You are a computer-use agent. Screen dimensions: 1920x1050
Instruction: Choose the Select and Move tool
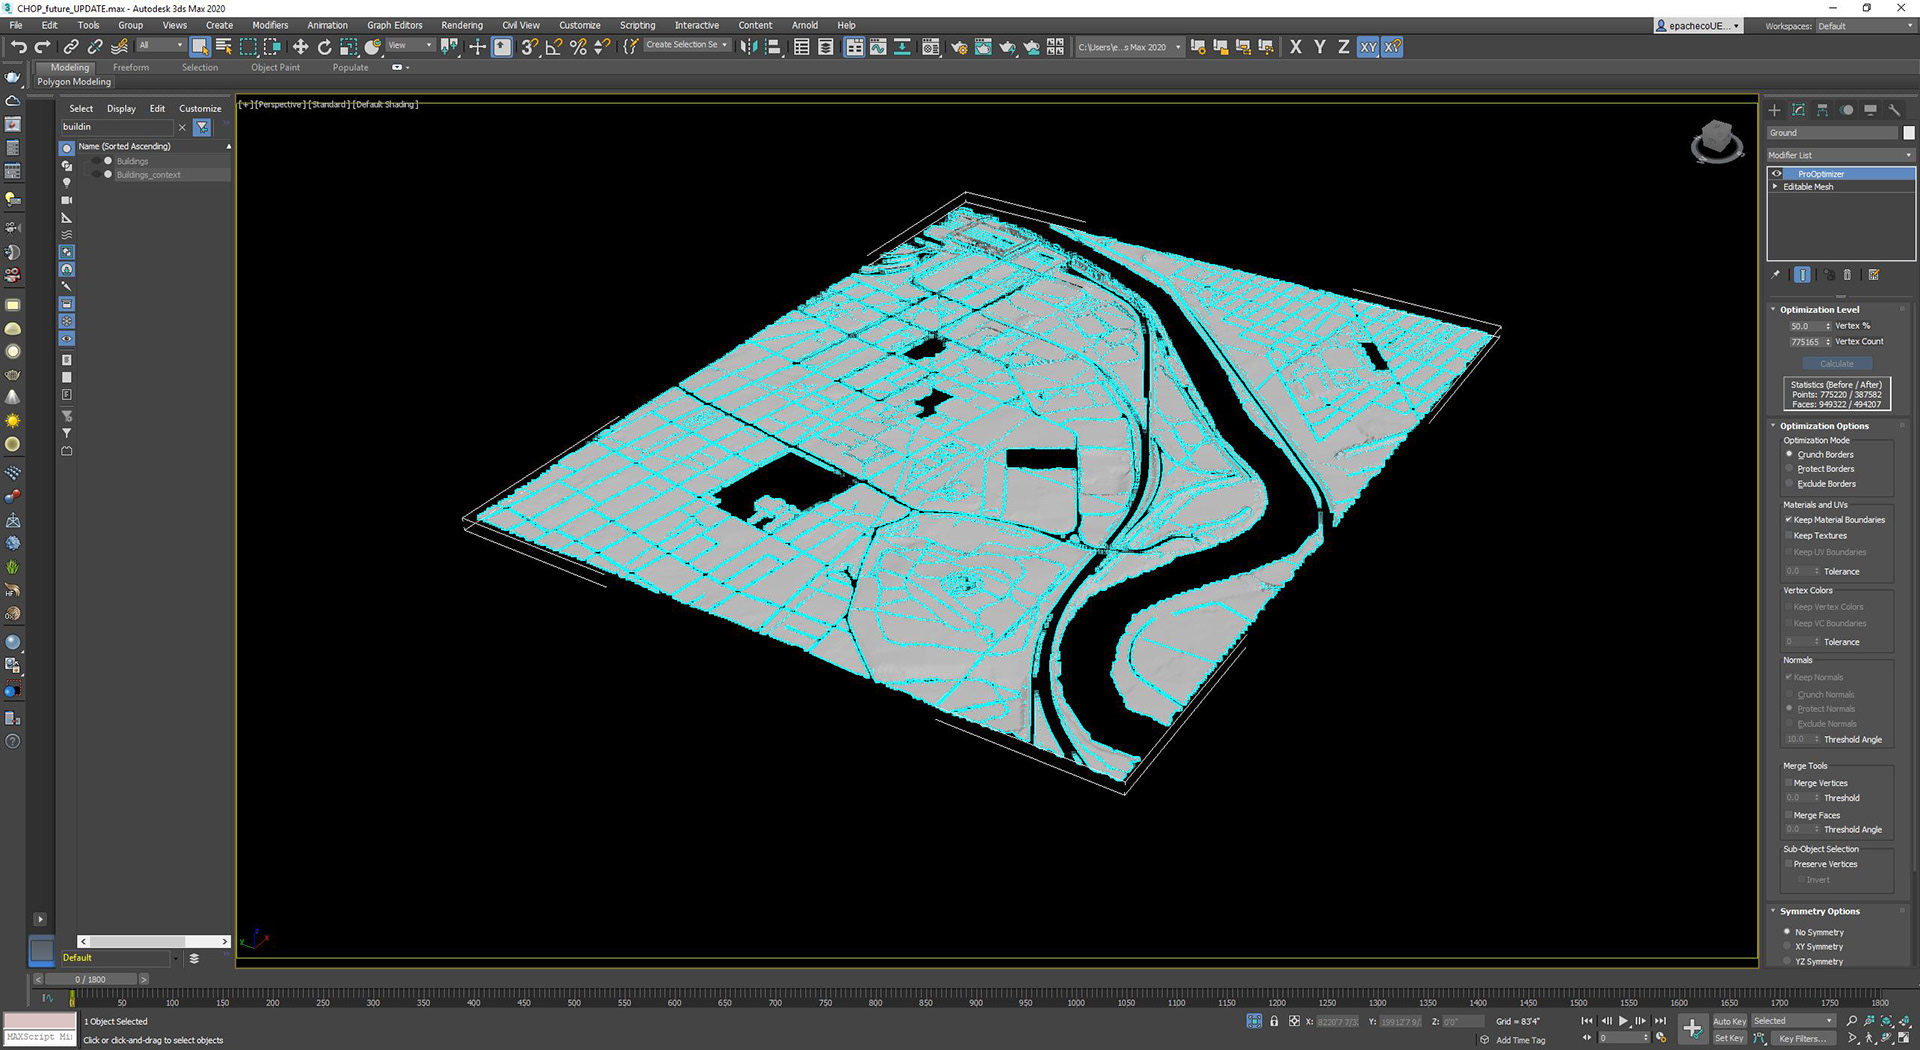pyautogui.click(x=300, y=47)
